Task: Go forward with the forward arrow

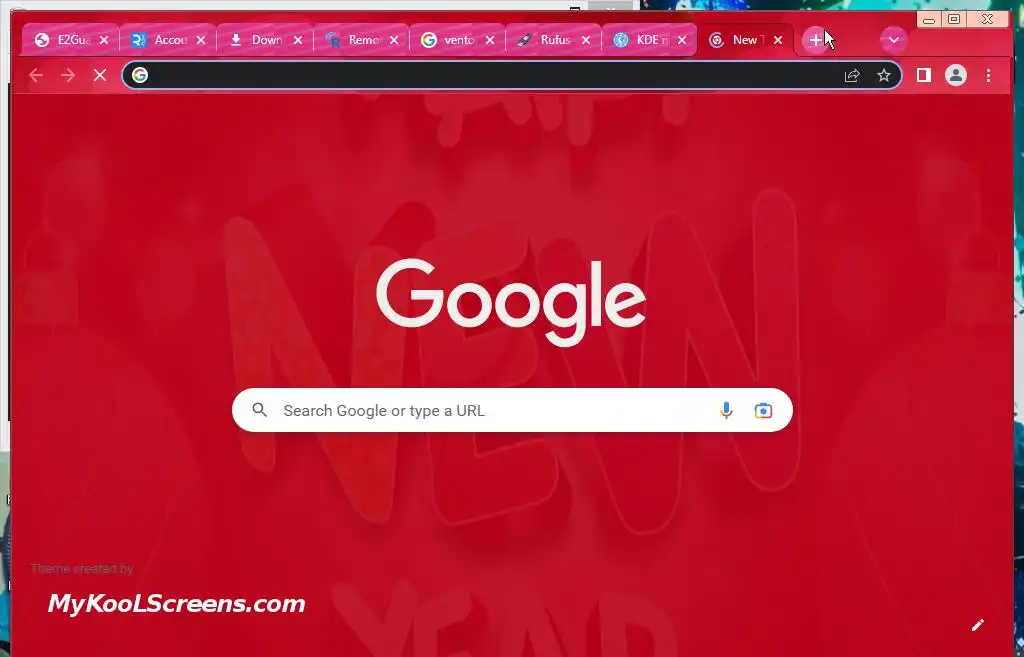Action: (68, 76)
